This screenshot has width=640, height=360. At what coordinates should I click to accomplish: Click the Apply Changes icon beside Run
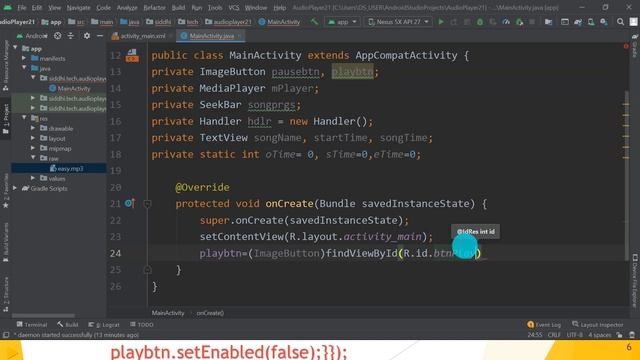(454, 22)
